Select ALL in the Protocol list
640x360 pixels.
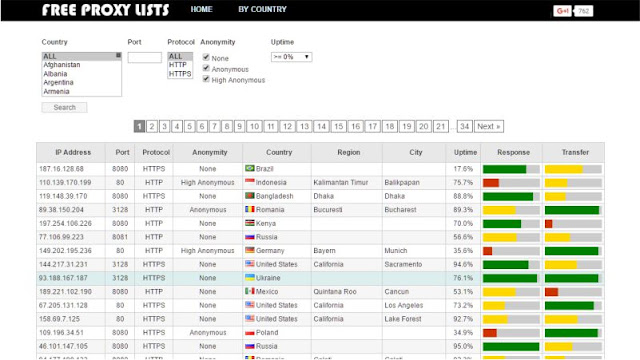pos(180,56)
